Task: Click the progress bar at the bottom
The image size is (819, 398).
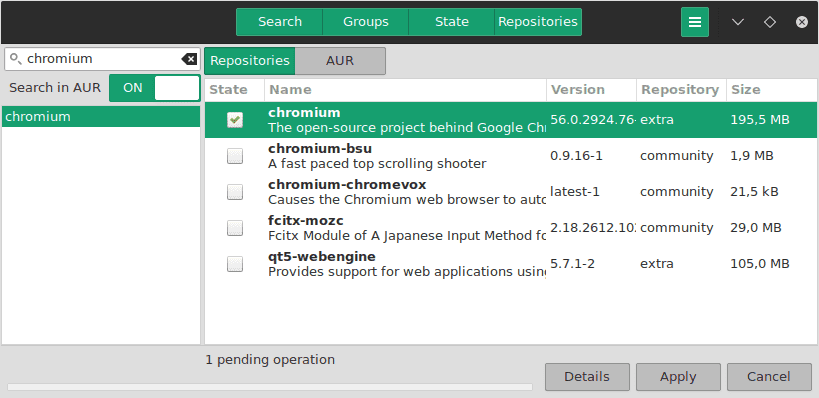Action: click(270, 387)
